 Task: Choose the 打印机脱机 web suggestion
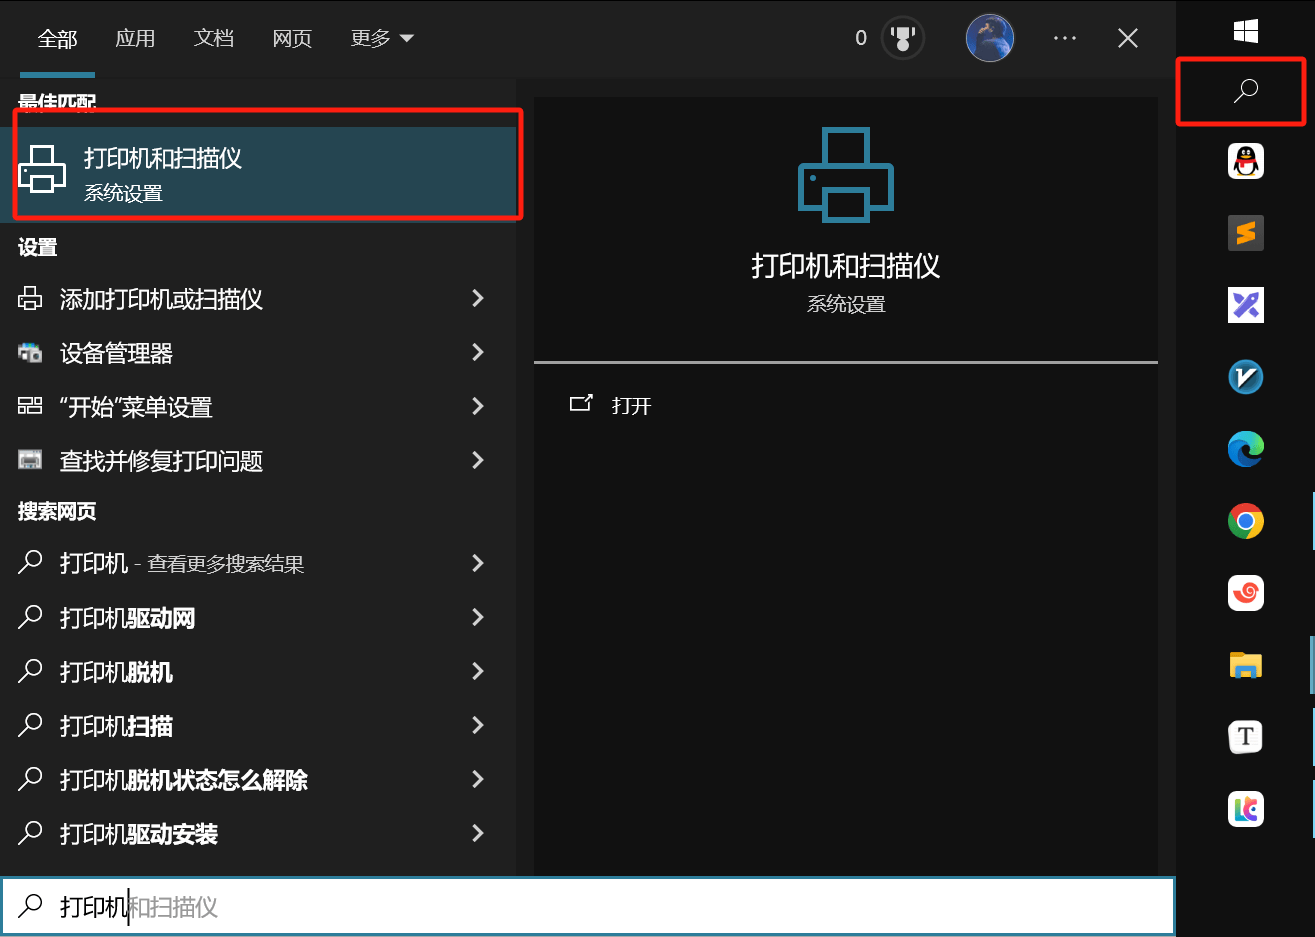tap(258, 671)
